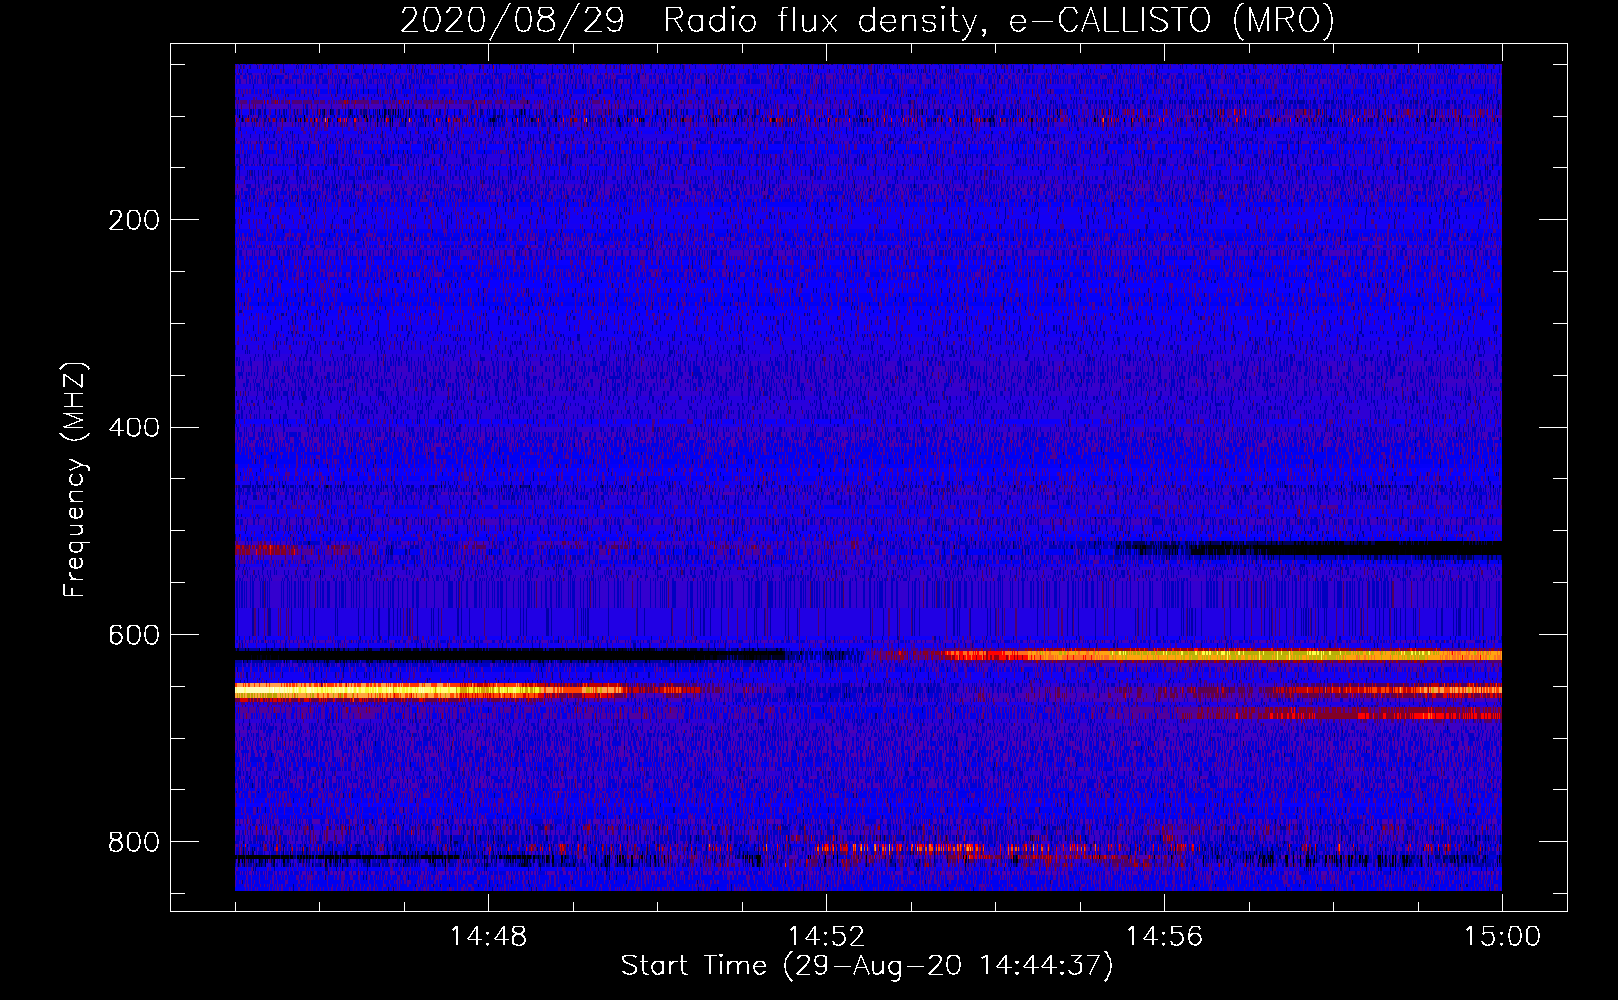Click the bright yellow emission band near 650 MHz
Image resolution: width=1618 pixels, height=1000 pixels.
[x=430, y=690]
